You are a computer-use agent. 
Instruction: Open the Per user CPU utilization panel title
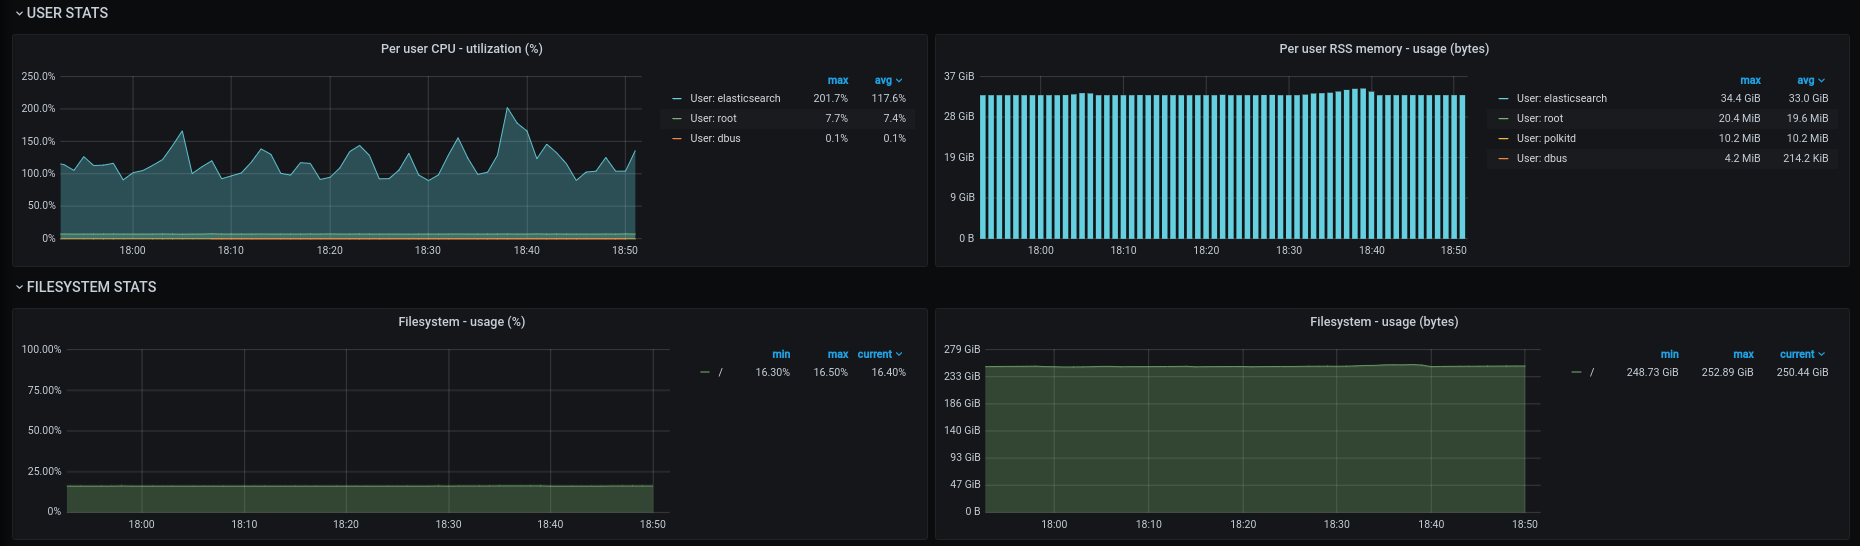[461, 49]
